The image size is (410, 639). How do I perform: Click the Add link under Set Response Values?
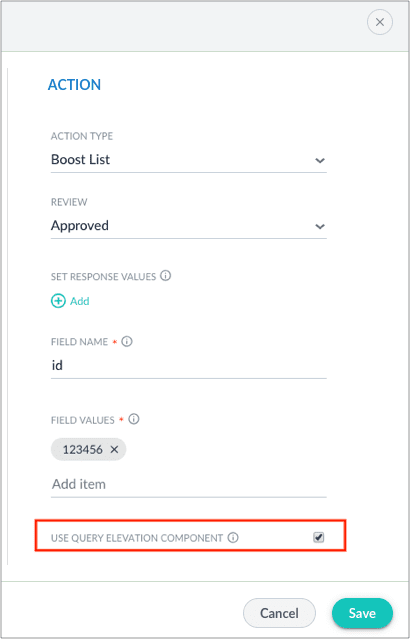click(79, 301)
